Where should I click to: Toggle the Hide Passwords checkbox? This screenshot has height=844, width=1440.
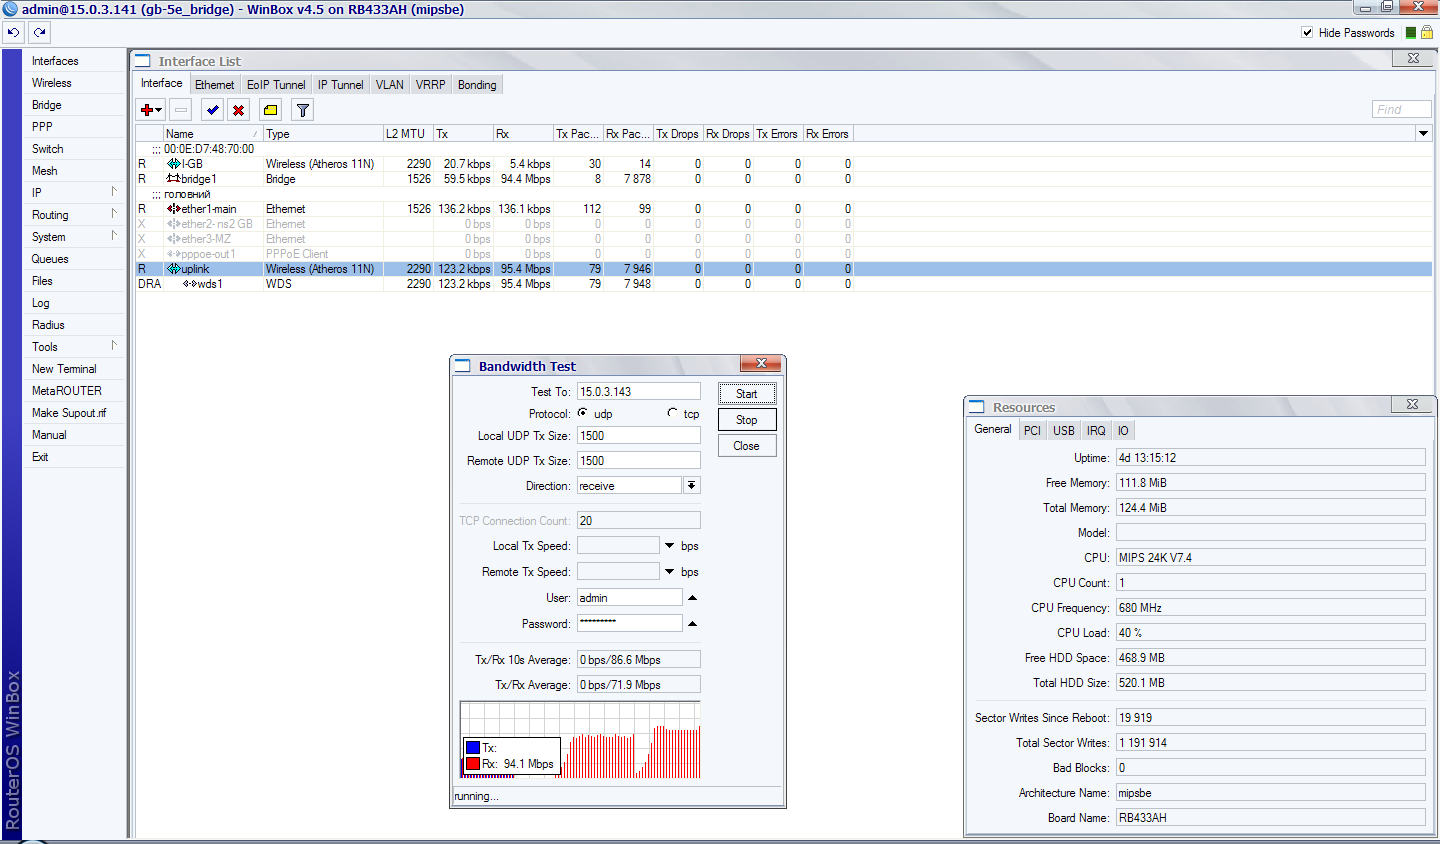pyautogui.click(x=1307, y=33)
